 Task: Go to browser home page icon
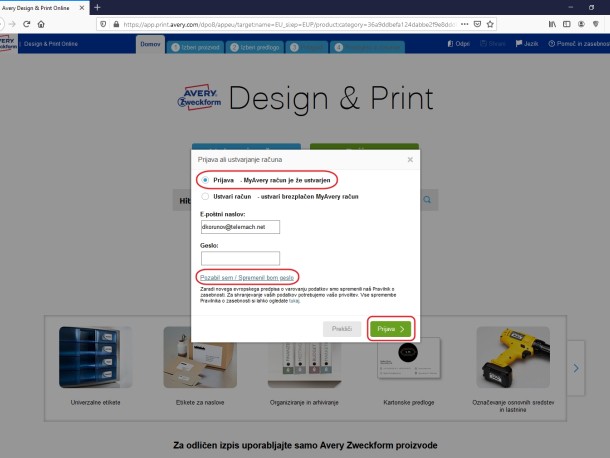pyautogui.click(x=41, y=24)
